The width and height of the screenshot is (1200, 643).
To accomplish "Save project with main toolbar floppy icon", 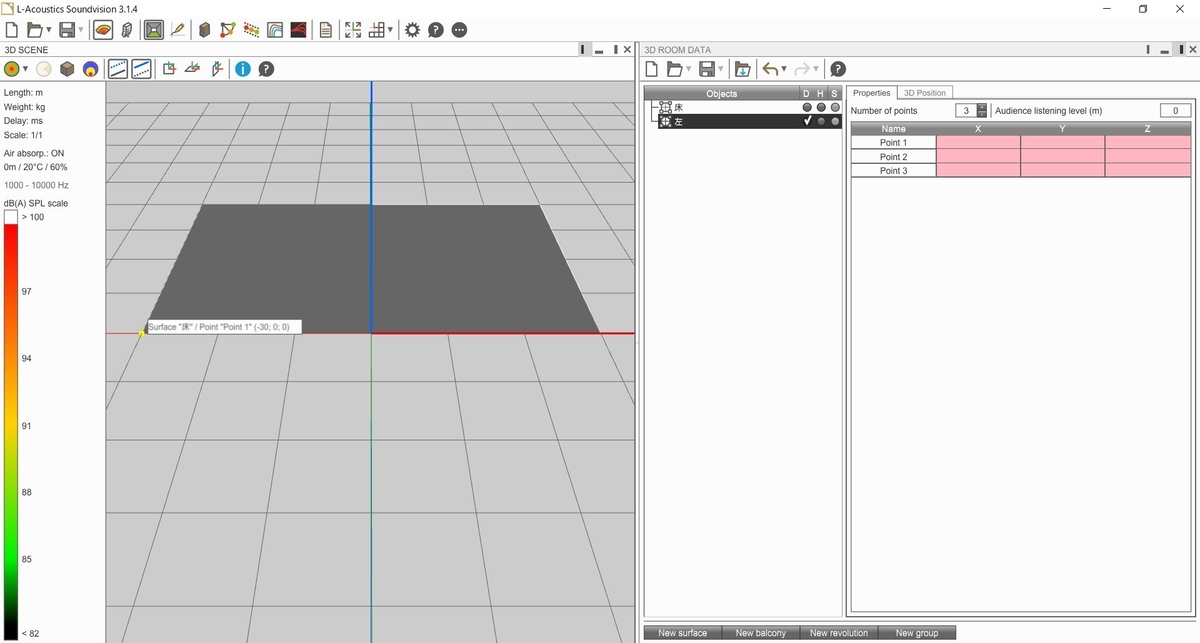I will [x=67, y=30].
